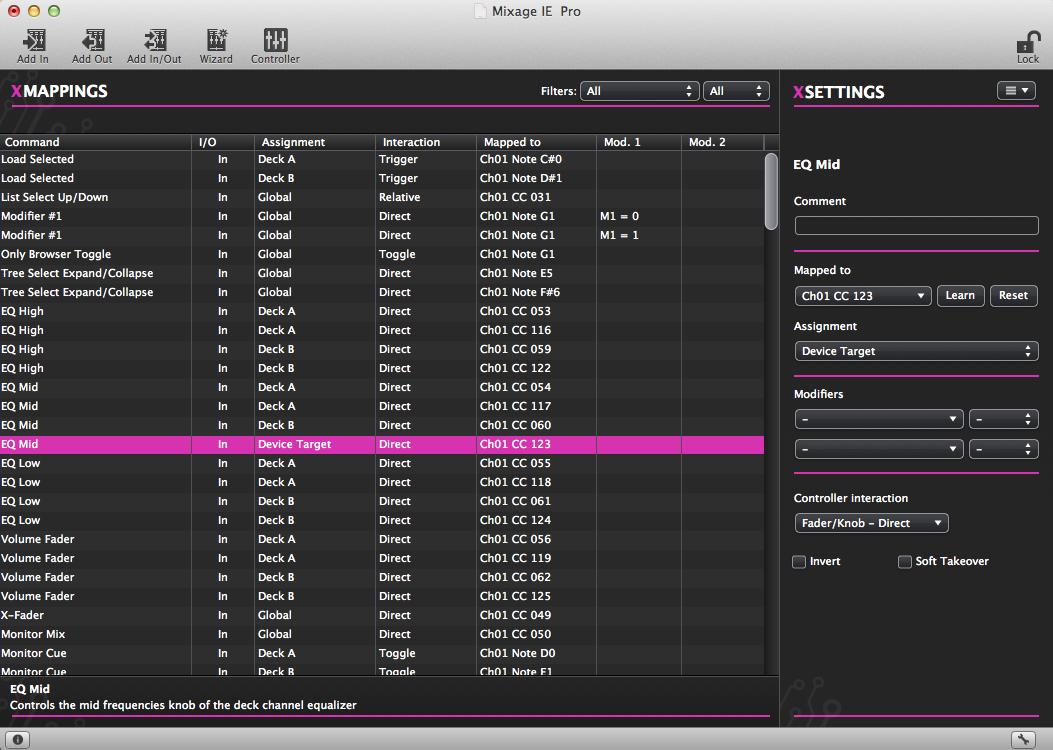Enable the Soft Takeover checkbox
Screen dimensions: 1053x750
pos(905,562)
